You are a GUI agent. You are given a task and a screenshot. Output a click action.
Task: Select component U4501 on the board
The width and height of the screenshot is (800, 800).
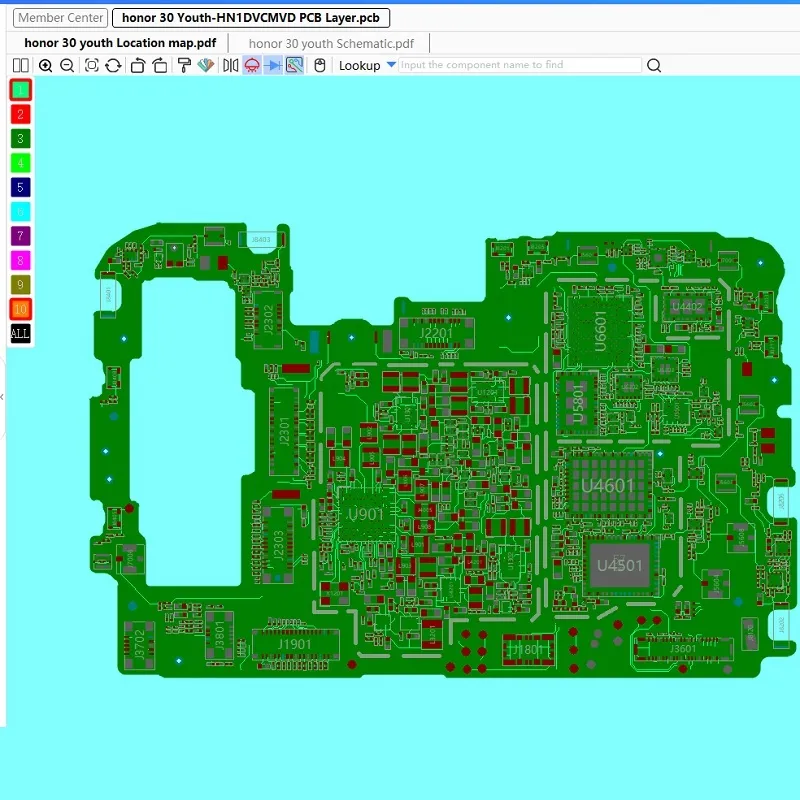point(619,565)
